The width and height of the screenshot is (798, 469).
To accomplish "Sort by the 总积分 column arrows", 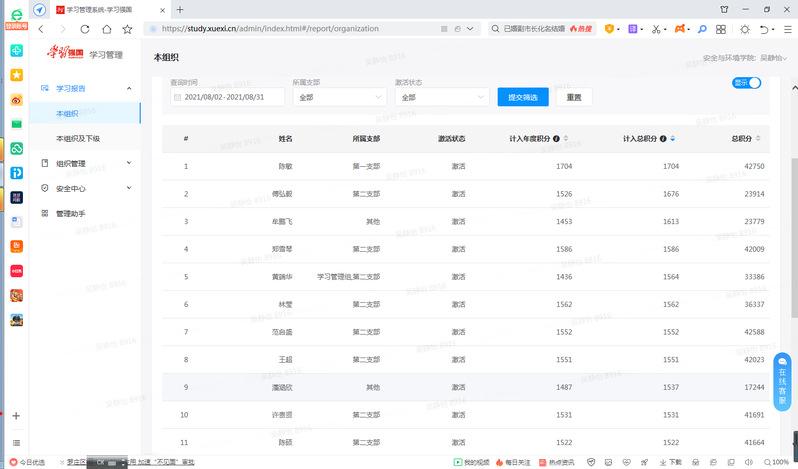I will tap(757, 137).
